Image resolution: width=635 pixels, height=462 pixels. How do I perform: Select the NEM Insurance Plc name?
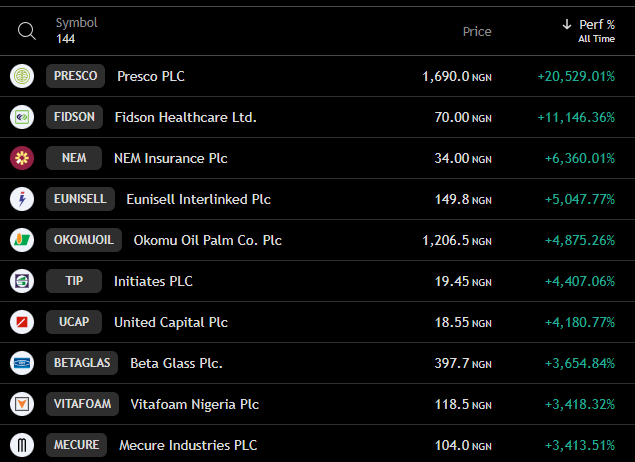(170, 158)
